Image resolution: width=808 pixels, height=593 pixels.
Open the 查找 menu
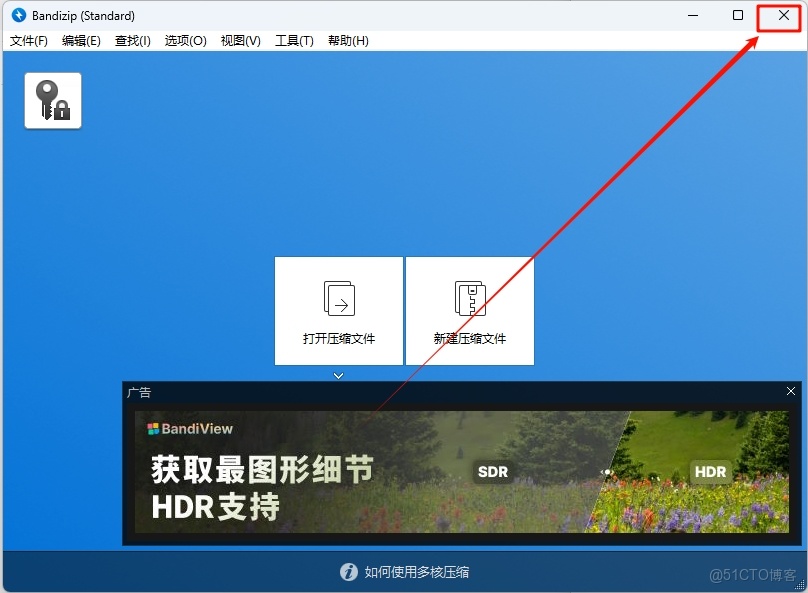(x=133, y=41)
